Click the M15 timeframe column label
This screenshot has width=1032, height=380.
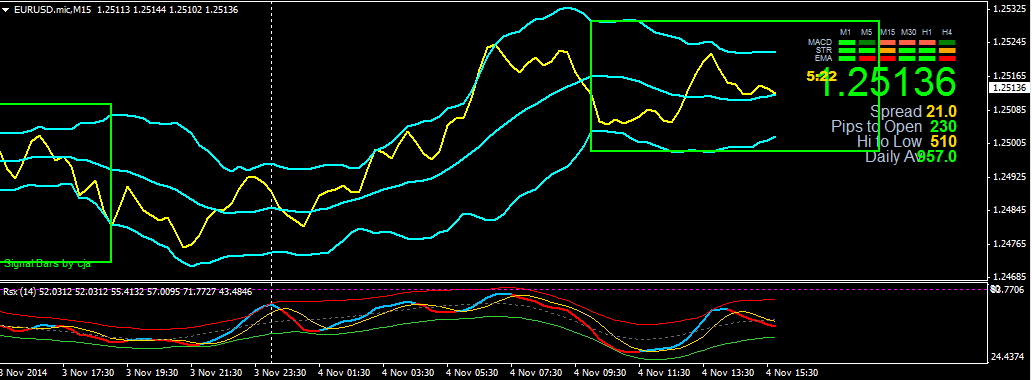pos(888,32)
